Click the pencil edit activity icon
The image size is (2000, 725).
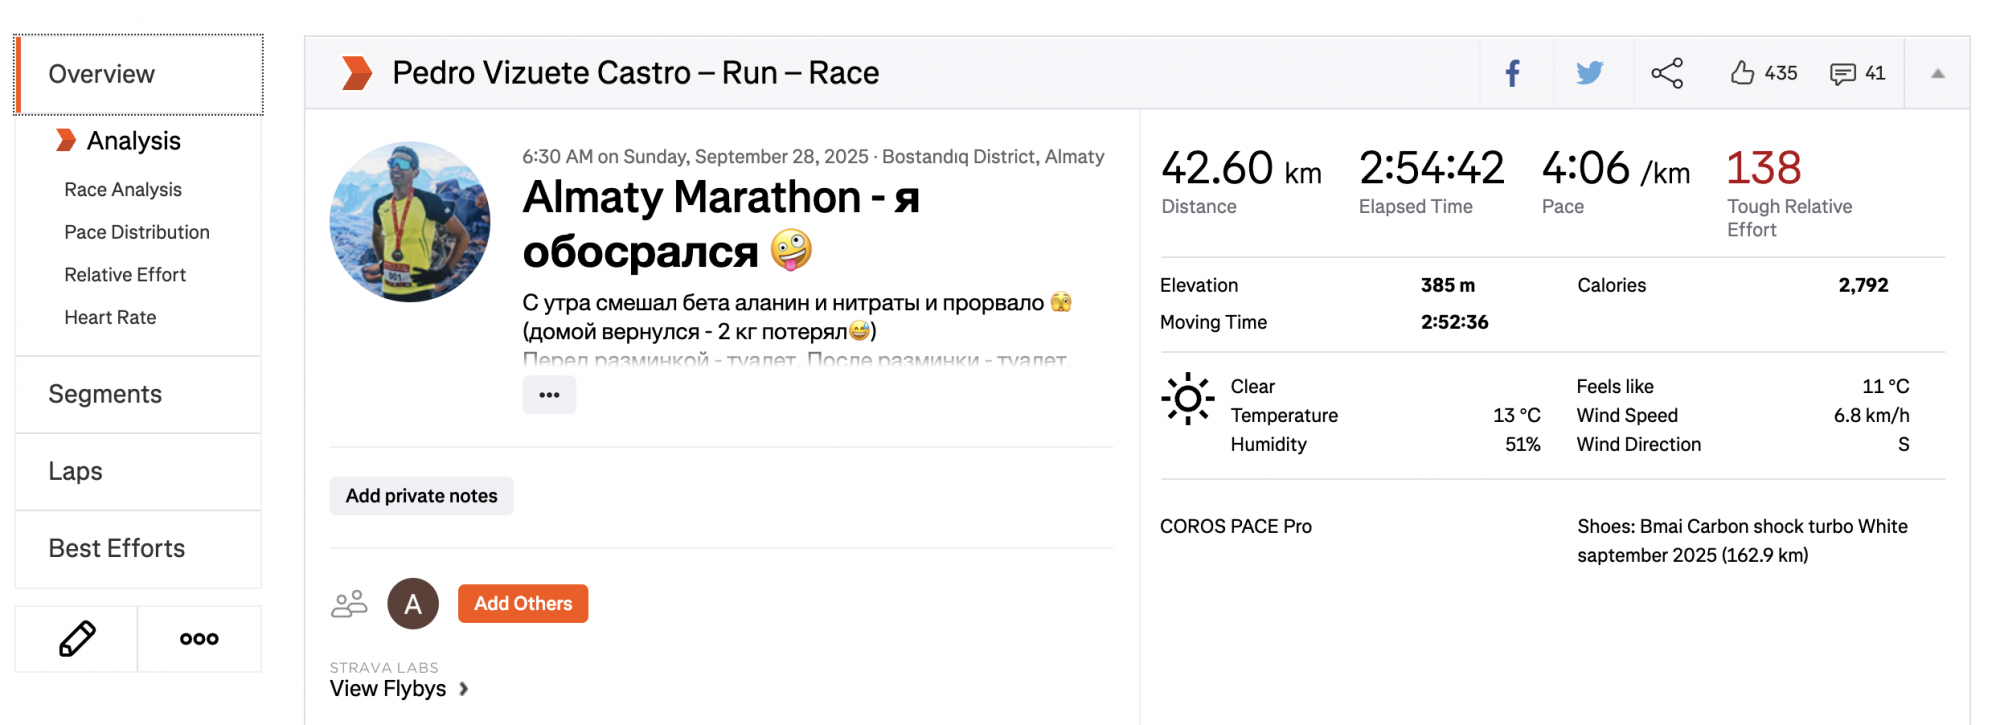click(x=77, y=639)
